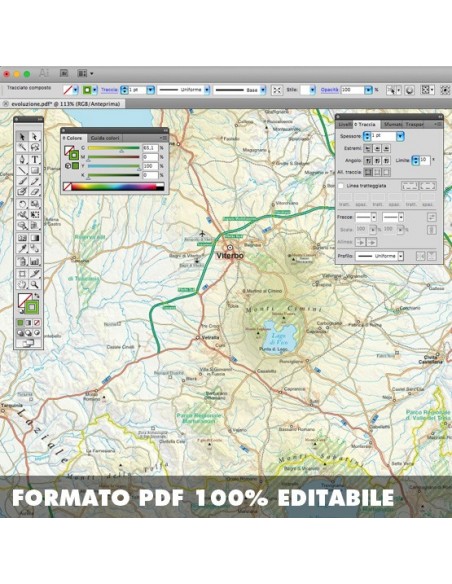Click the Limite value field

425,161
